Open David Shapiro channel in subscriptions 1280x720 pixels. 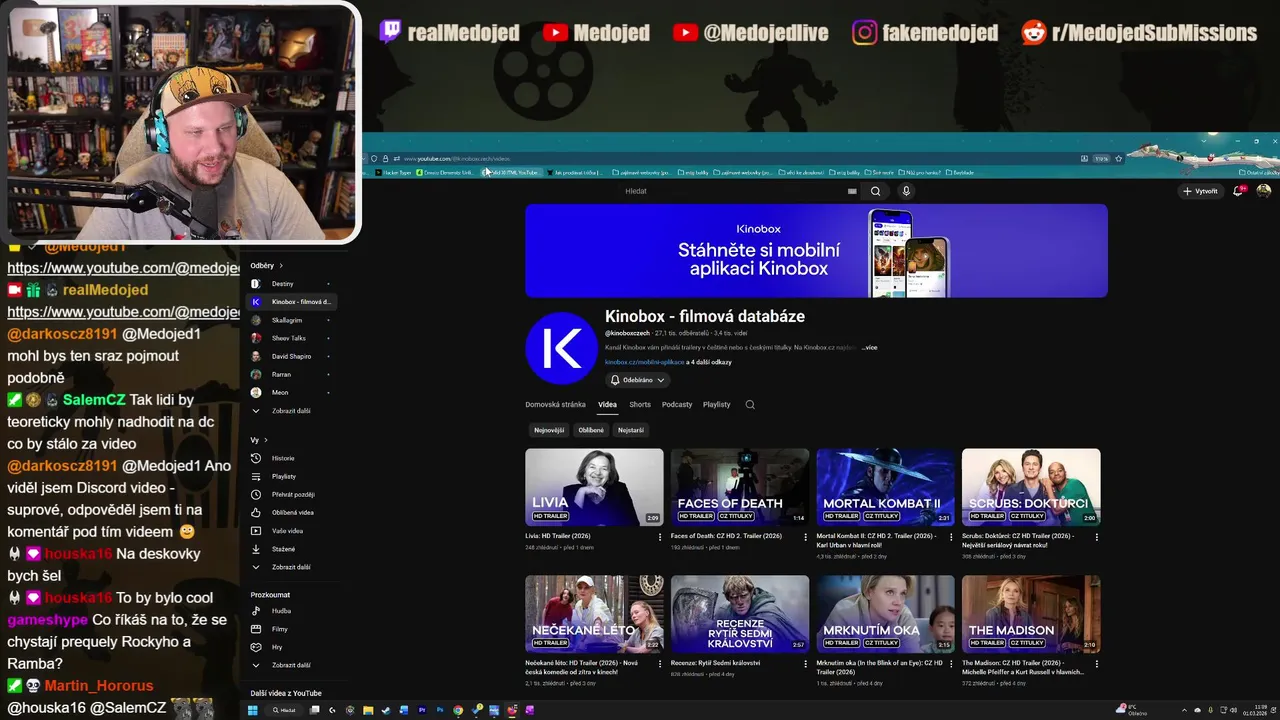coord(291,356)
